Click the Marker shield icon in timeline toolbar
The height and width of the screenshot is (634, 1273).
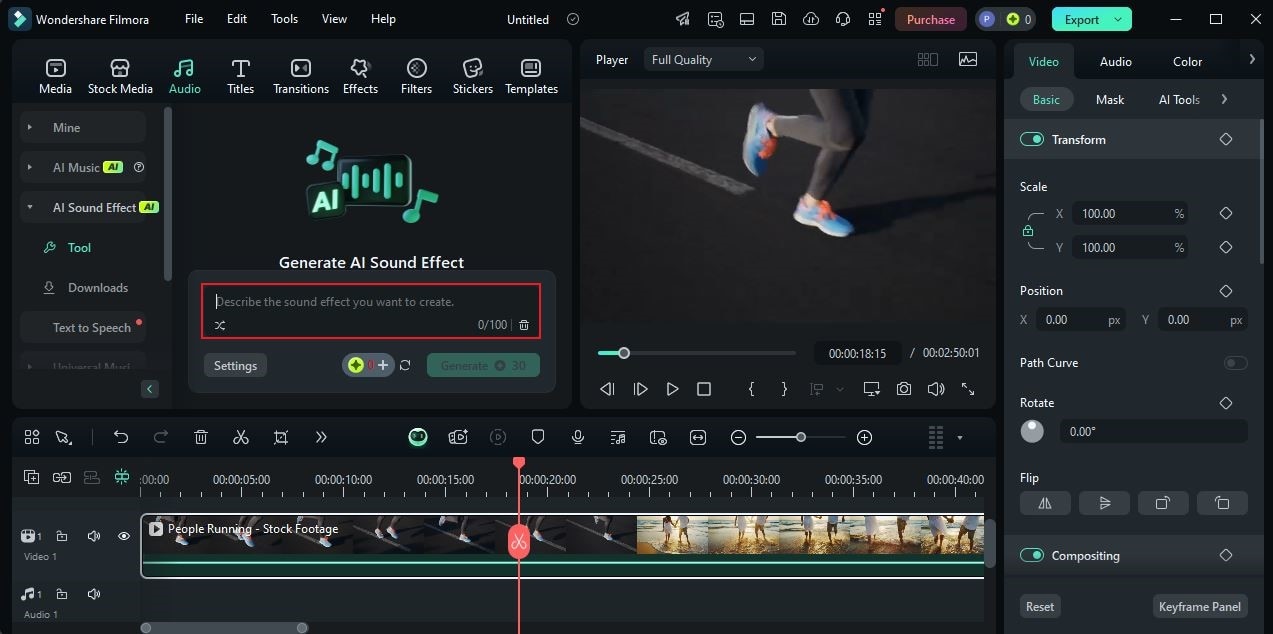(x=538, y=437)
